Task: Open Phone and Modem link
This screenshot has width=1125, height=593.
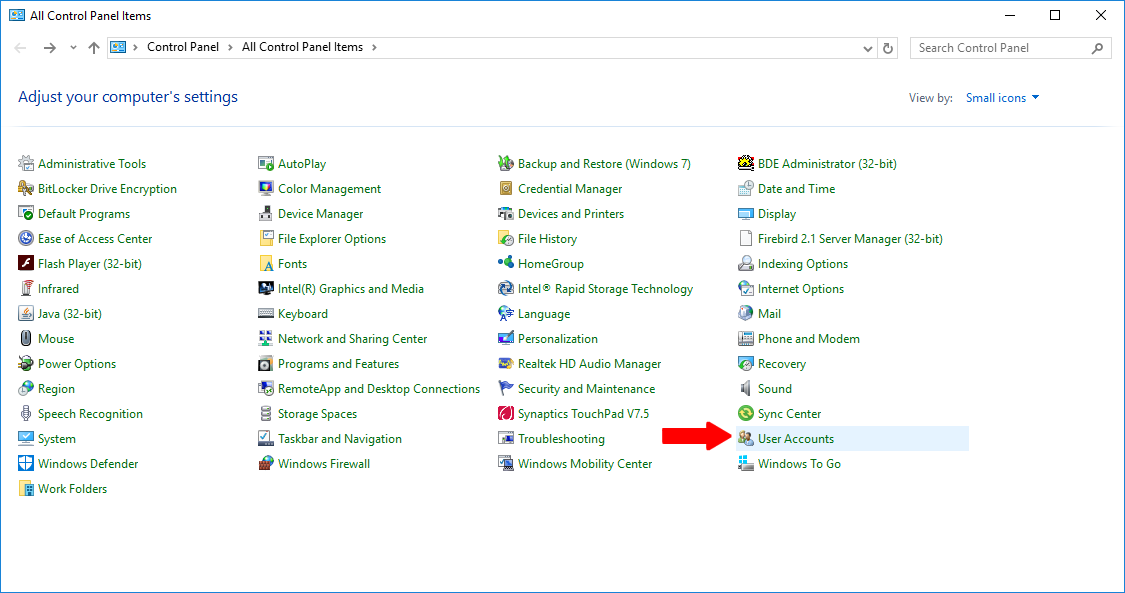Action: 809,338
